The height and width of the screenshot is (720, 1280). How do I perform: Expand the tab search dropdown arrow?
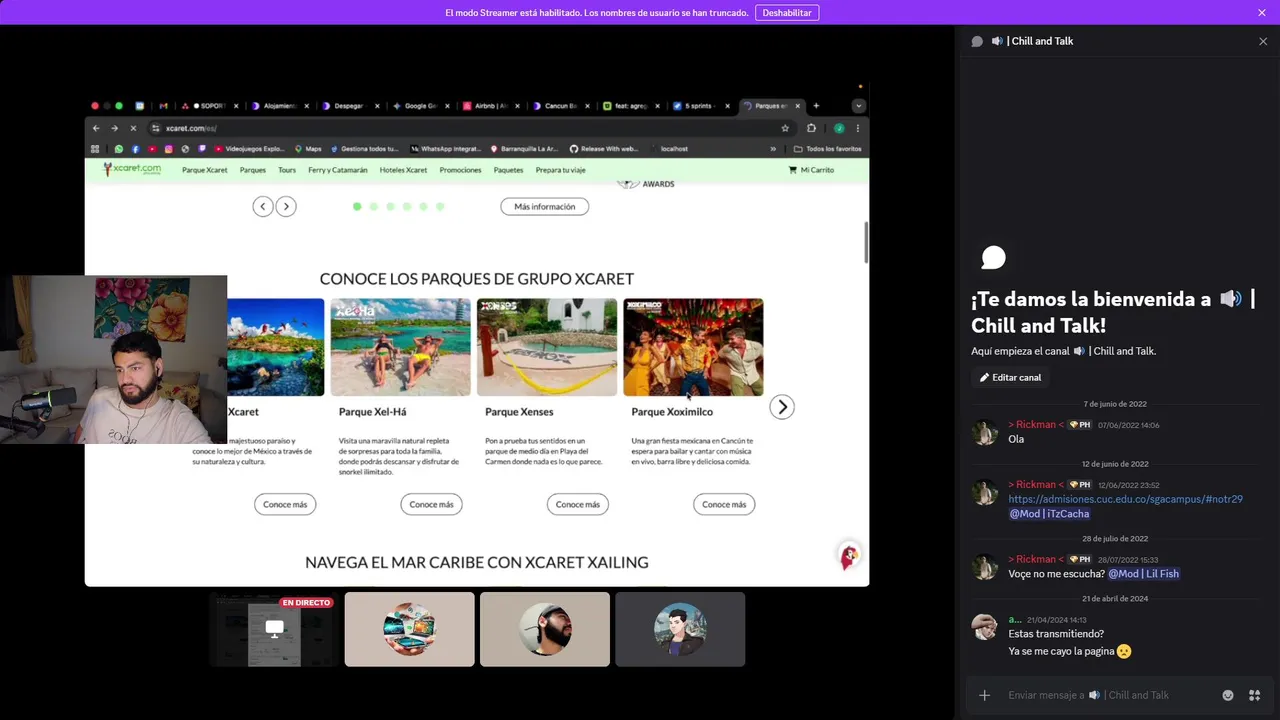(858, 106)
